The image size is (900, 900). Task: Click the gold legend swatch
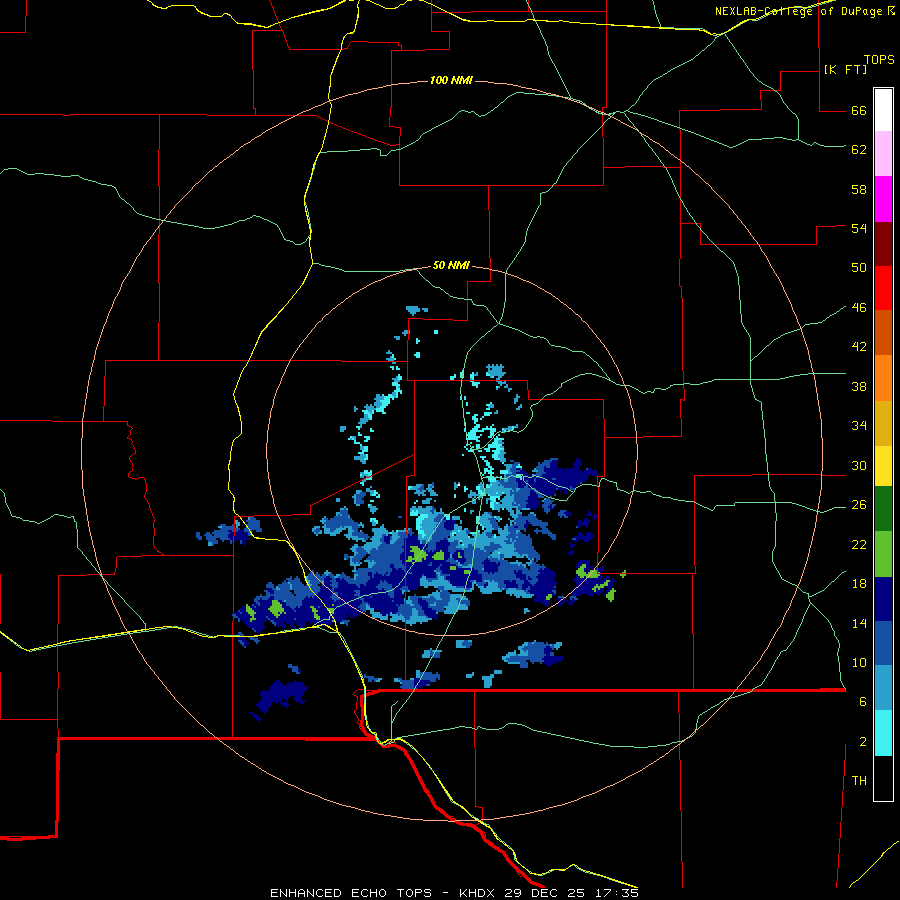[x=883, y=424]
